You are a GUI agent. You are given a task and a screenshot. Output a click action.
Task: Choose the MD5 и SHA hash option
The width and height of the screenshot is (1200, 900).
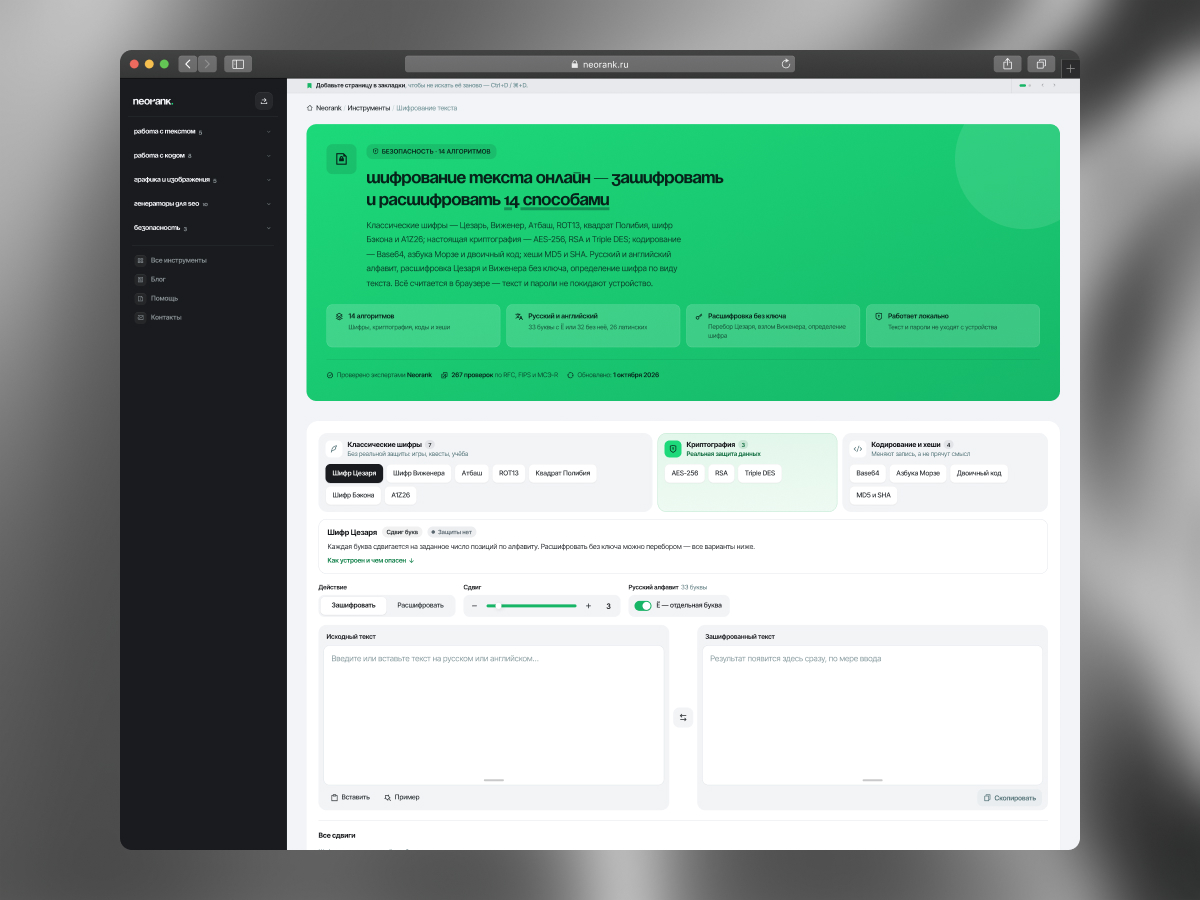tap(873, 495)
